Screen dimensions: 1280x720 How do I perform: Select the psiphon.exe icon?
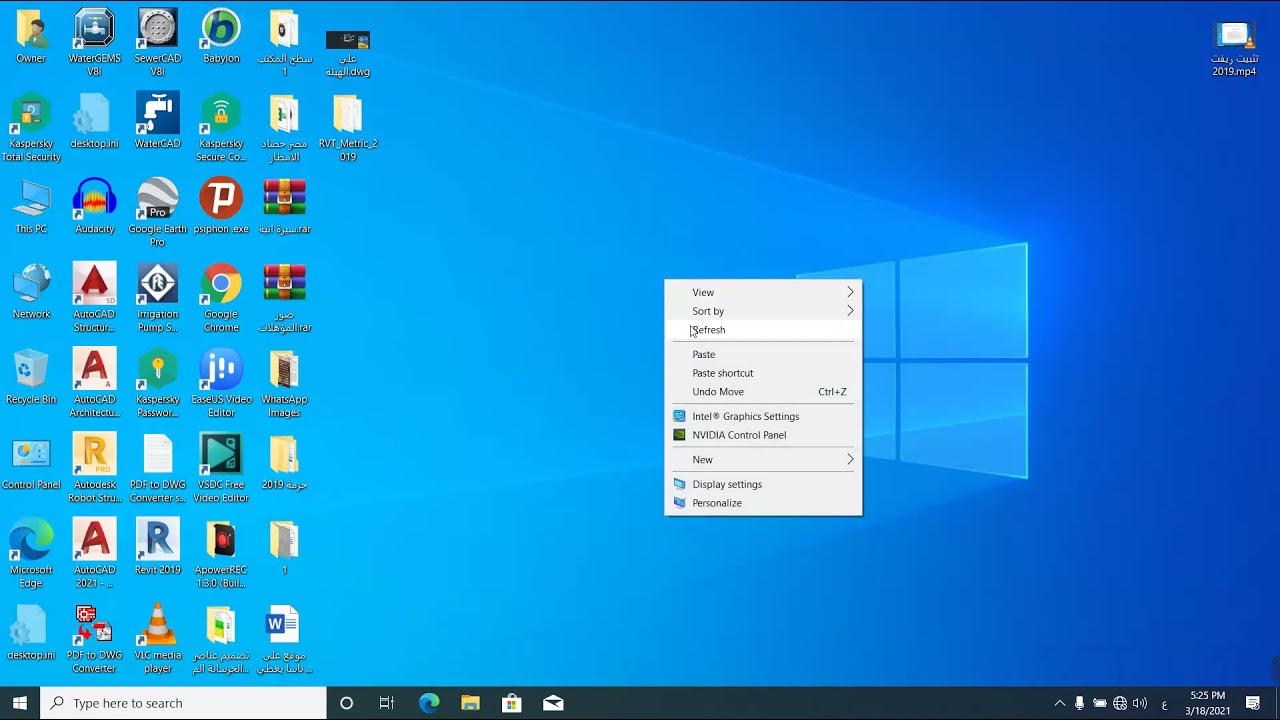pyautogui.click(x=221, y=207)
